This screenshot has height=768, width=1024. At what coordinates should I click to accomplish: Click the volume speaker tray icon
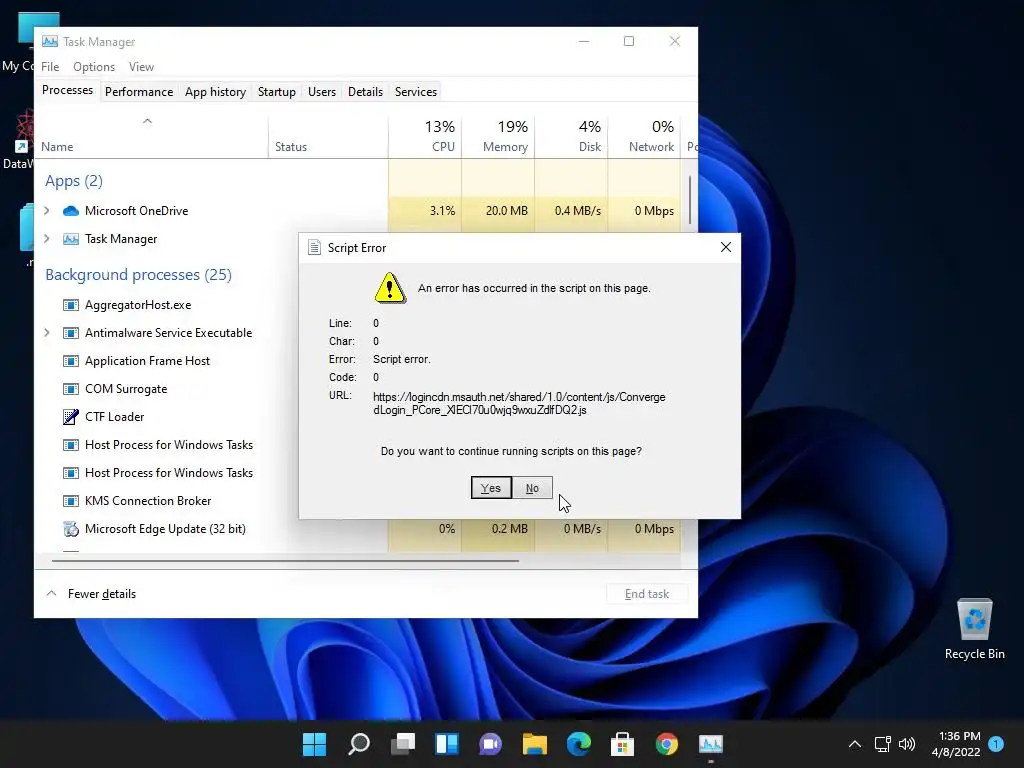coord(906,744)
